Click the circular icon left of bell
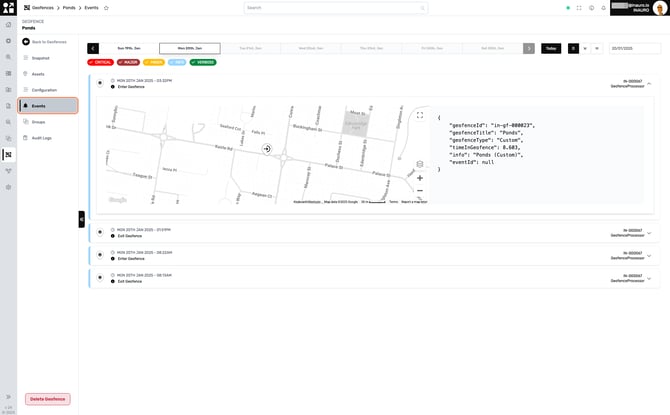Image resolution: width=670 pixels, height=415 pixels. pyautogui.click(x=591, y=8)
